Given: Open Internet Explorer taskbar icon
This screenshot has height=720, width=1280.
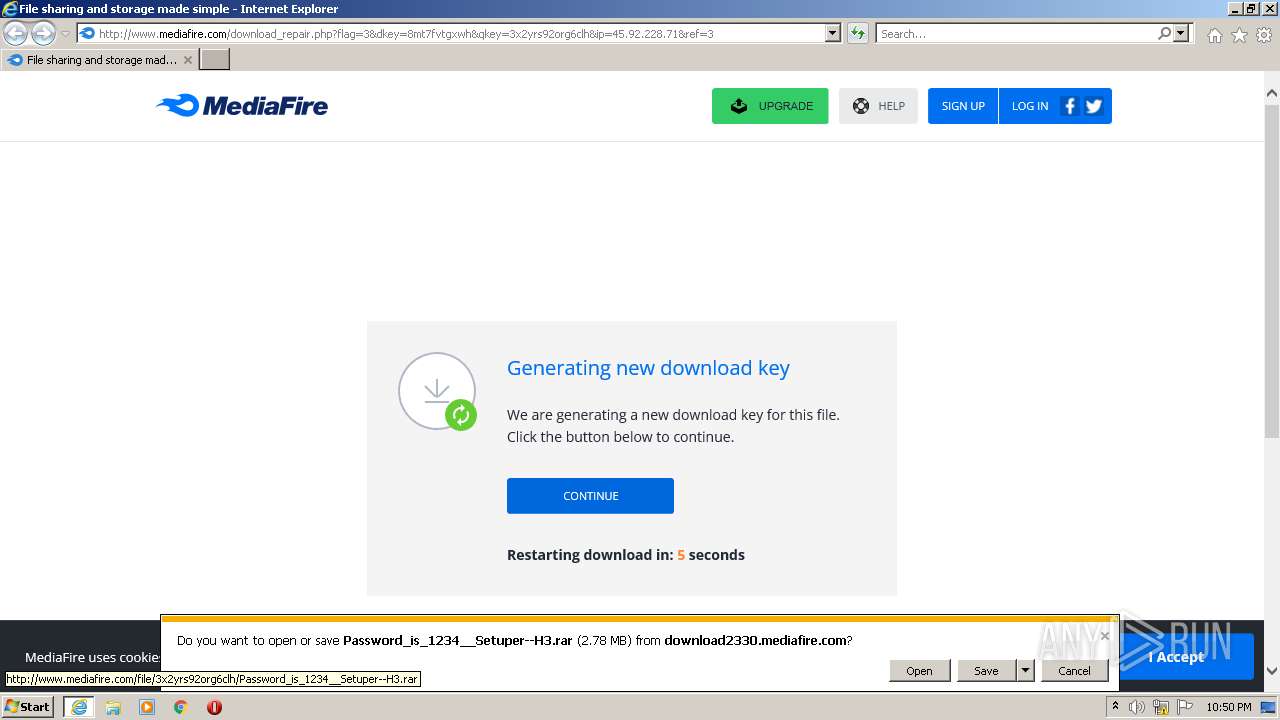Looking at the screenshot, I should 79,707.
